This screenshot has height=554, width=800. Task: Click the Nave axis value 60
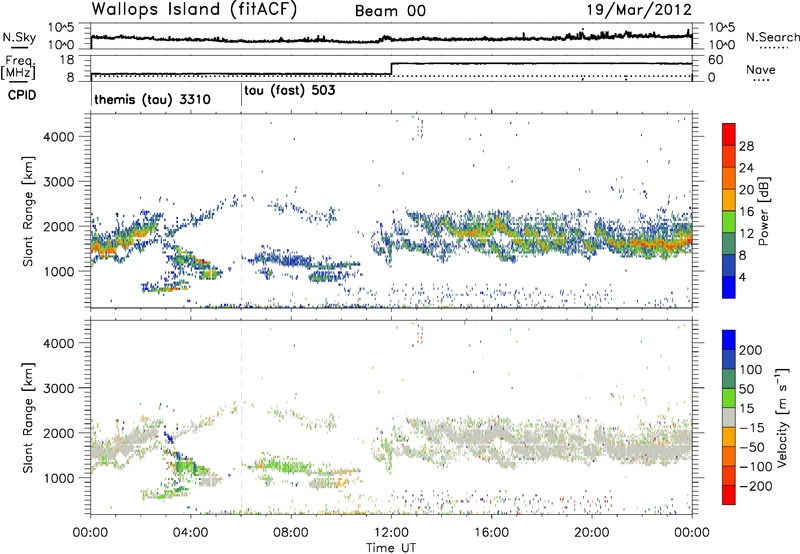tap(716, 60)
